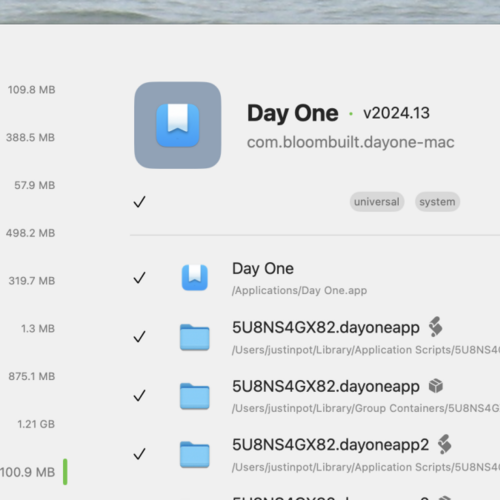Click the Group Containers path text
The height and width of the screenshot is (500, 500).
click(x=366, y=408)
